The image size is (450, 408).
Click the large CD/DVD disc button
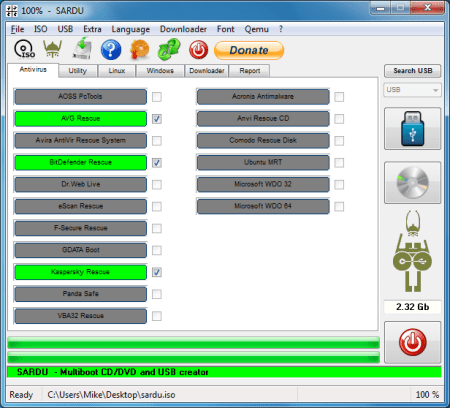click(412, 183)
